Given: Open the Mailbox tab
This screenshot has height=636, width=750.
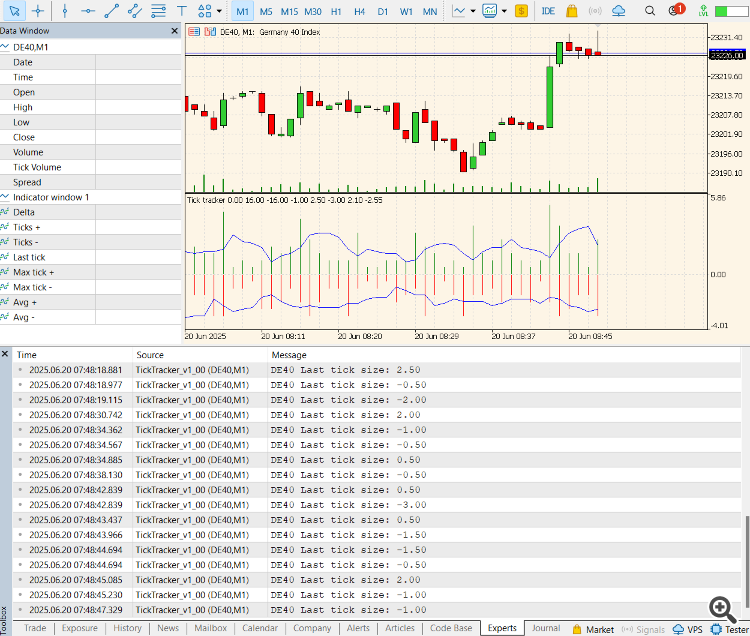Looking at the screenshot, I should [x=210, y=628].
